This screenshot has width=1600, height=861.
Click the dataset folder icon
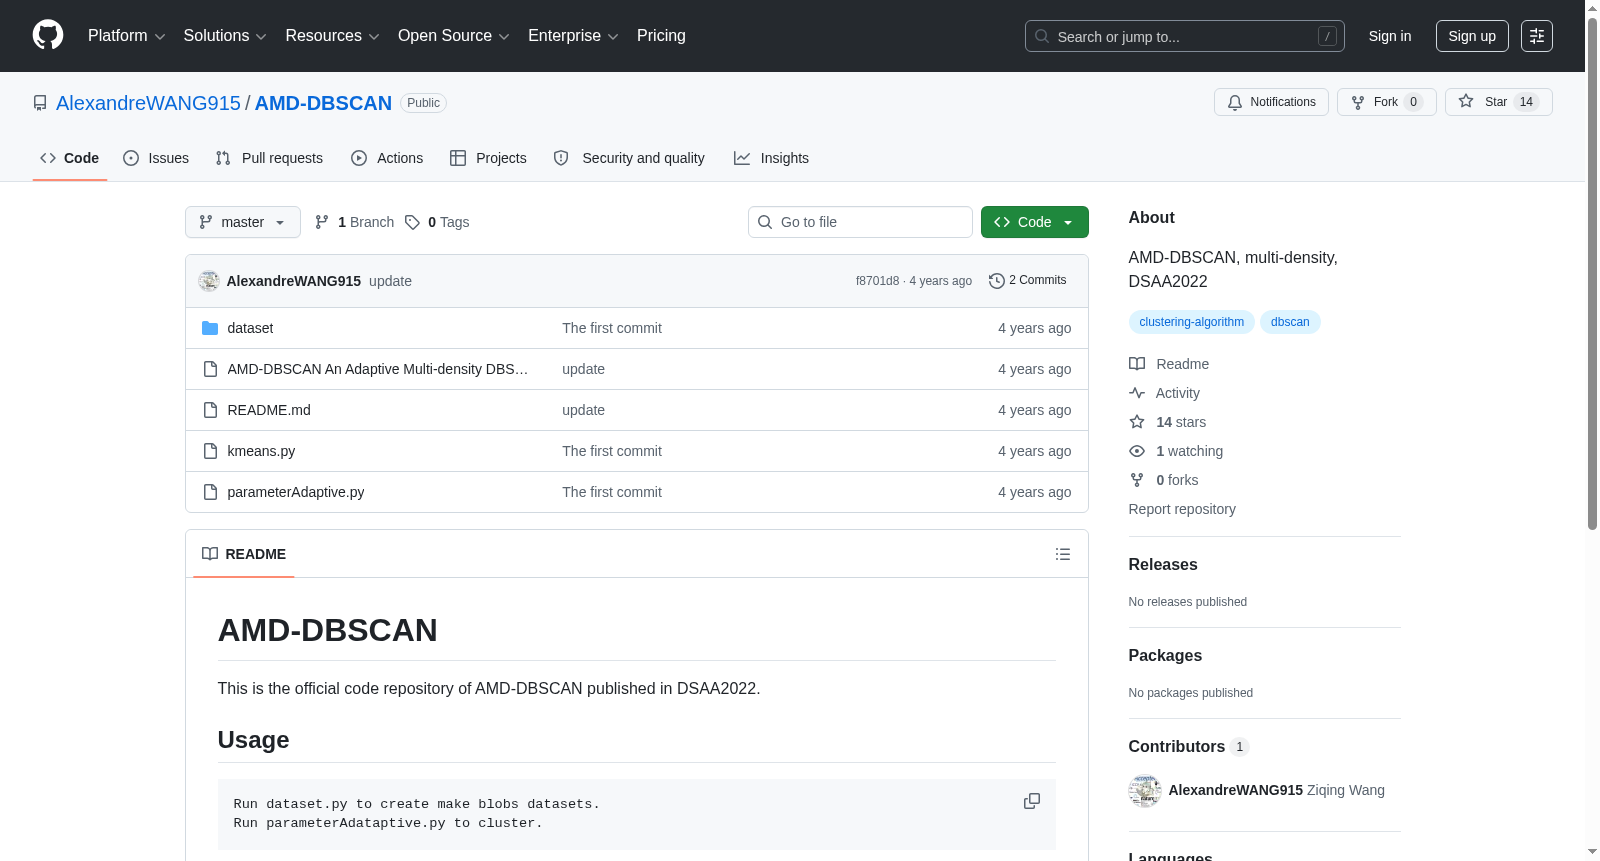pyautogui.click(x=210, y=328)
